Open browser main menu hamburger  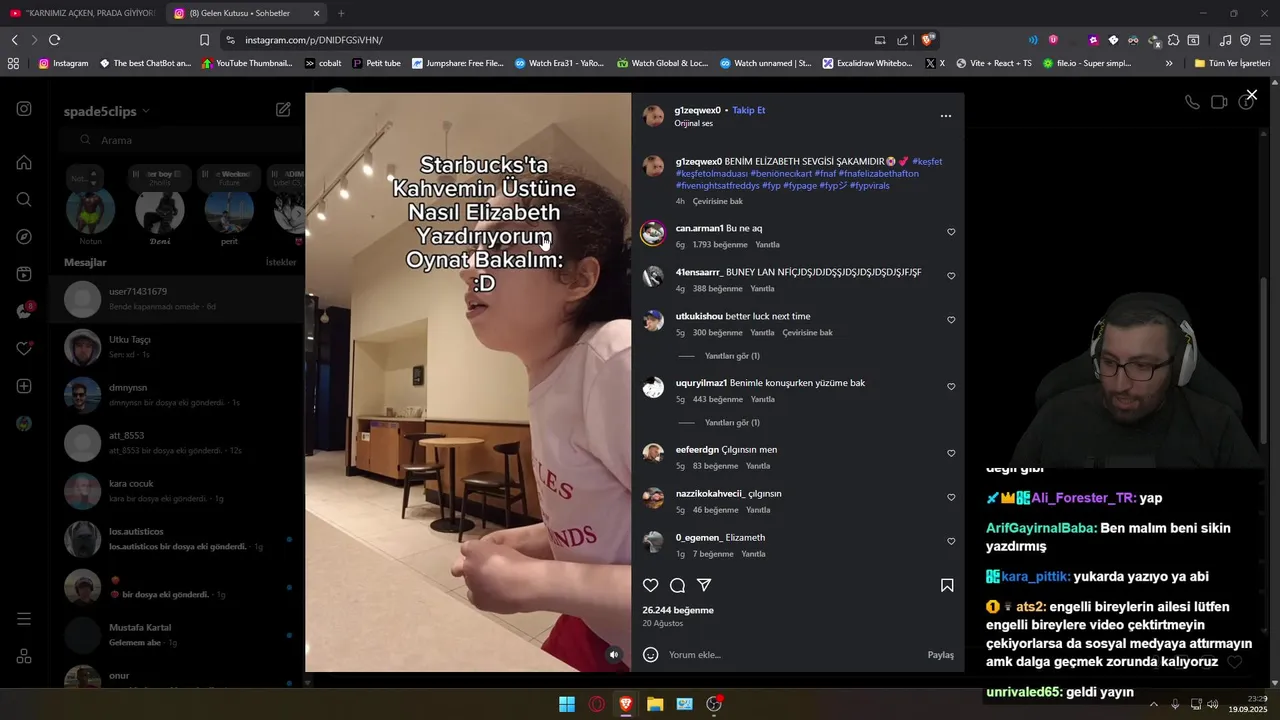[1265, 40]
